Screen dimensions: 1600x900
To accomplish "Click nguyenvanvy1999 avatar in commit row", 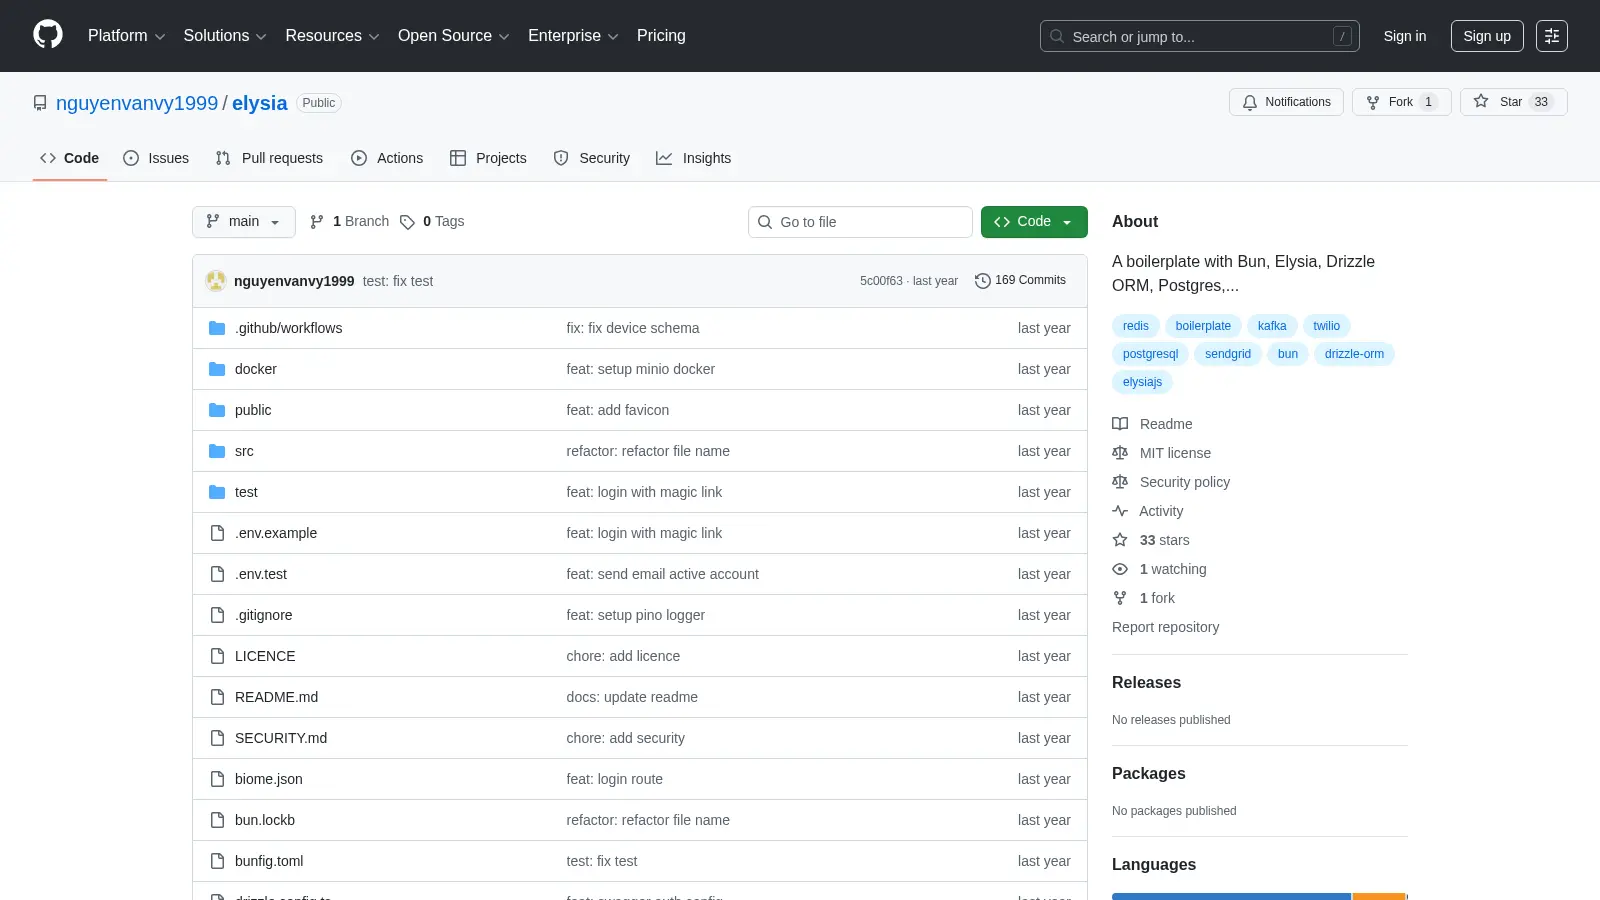I will (x=216, y=281).
